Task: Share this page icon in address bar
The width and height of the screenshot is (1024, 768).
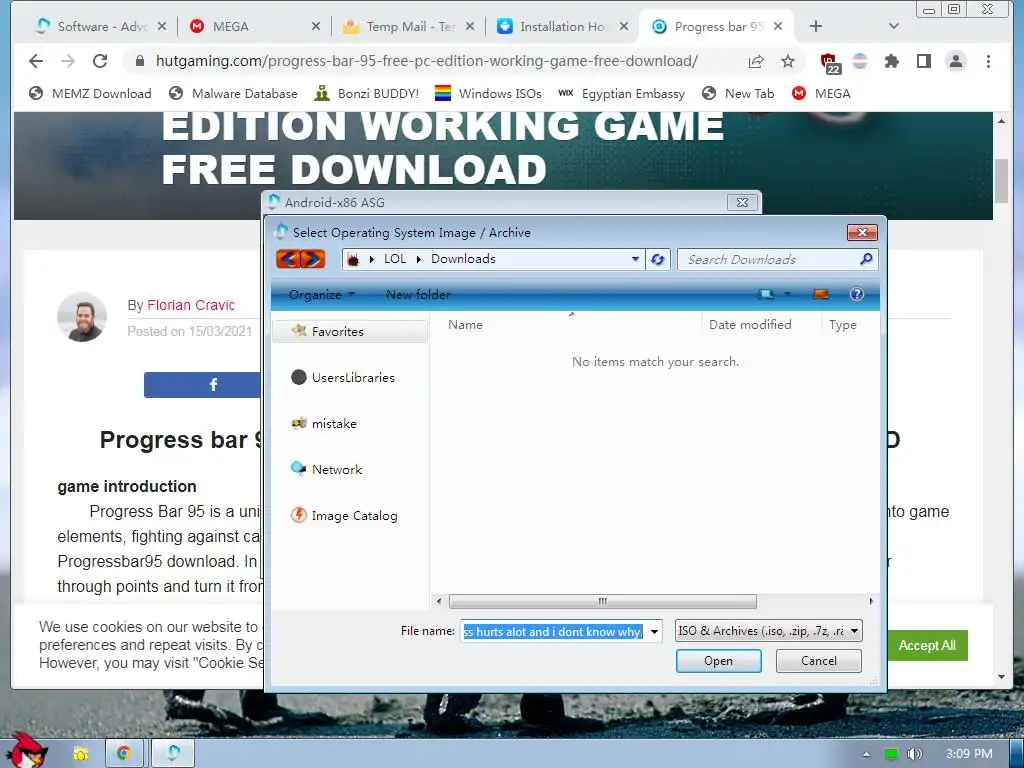Action: point(756,61)
